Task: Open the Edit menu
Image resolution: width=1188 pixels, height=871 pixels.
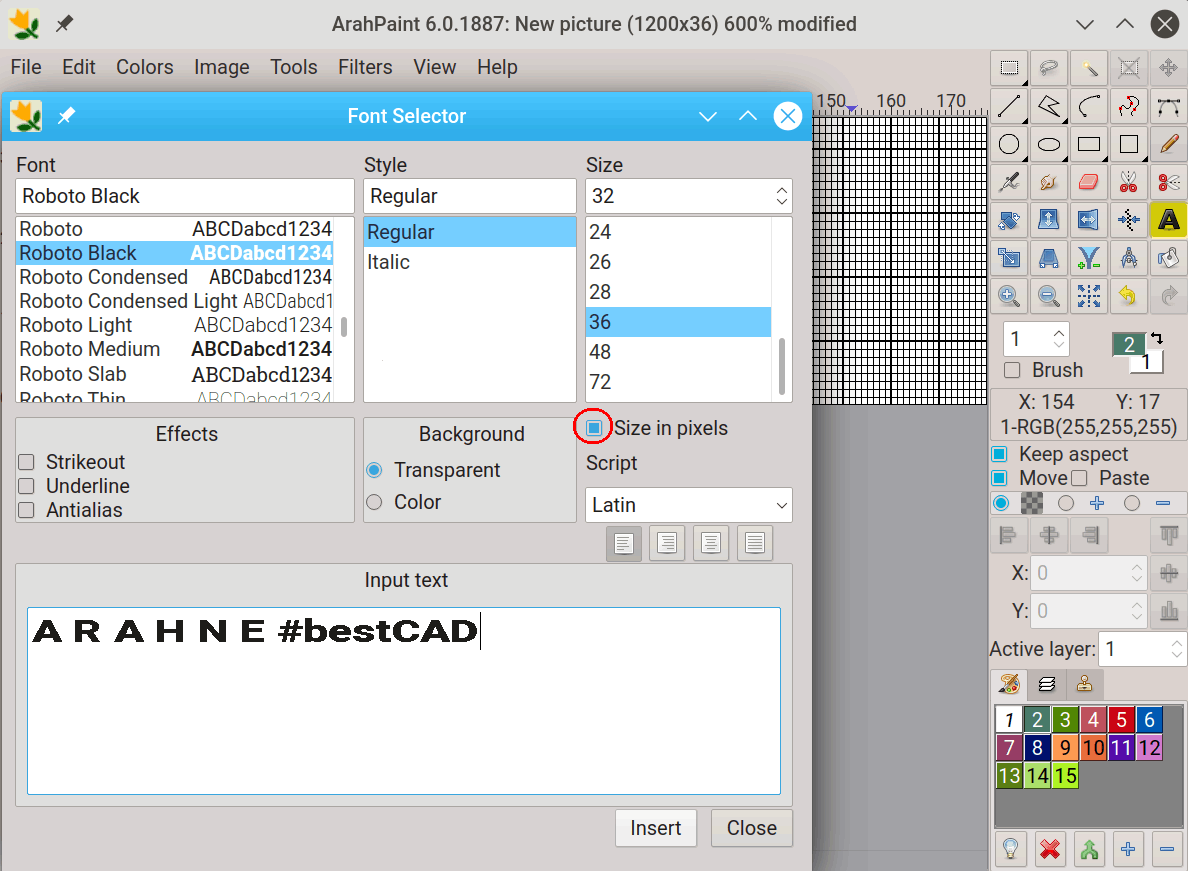Action: point(79,67)
